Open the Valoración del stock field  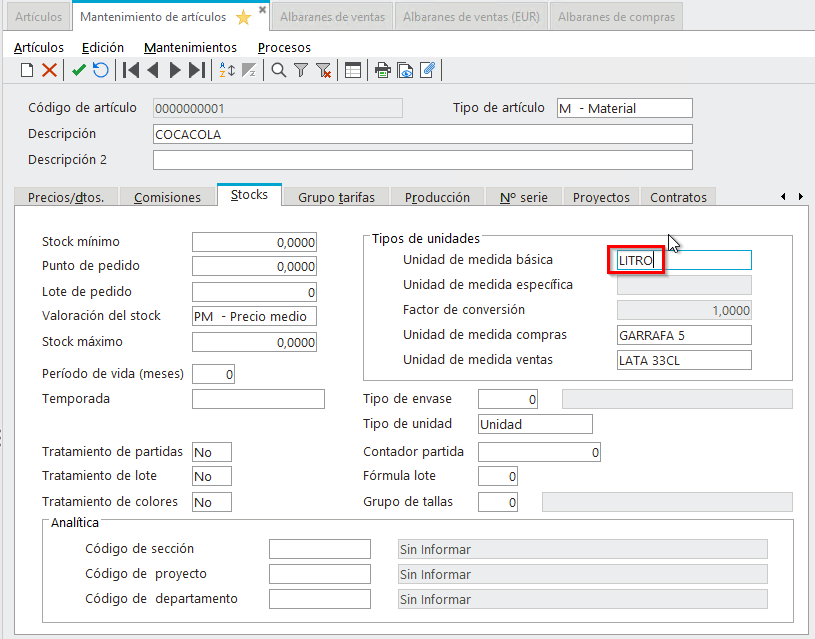tap(254, 316)
